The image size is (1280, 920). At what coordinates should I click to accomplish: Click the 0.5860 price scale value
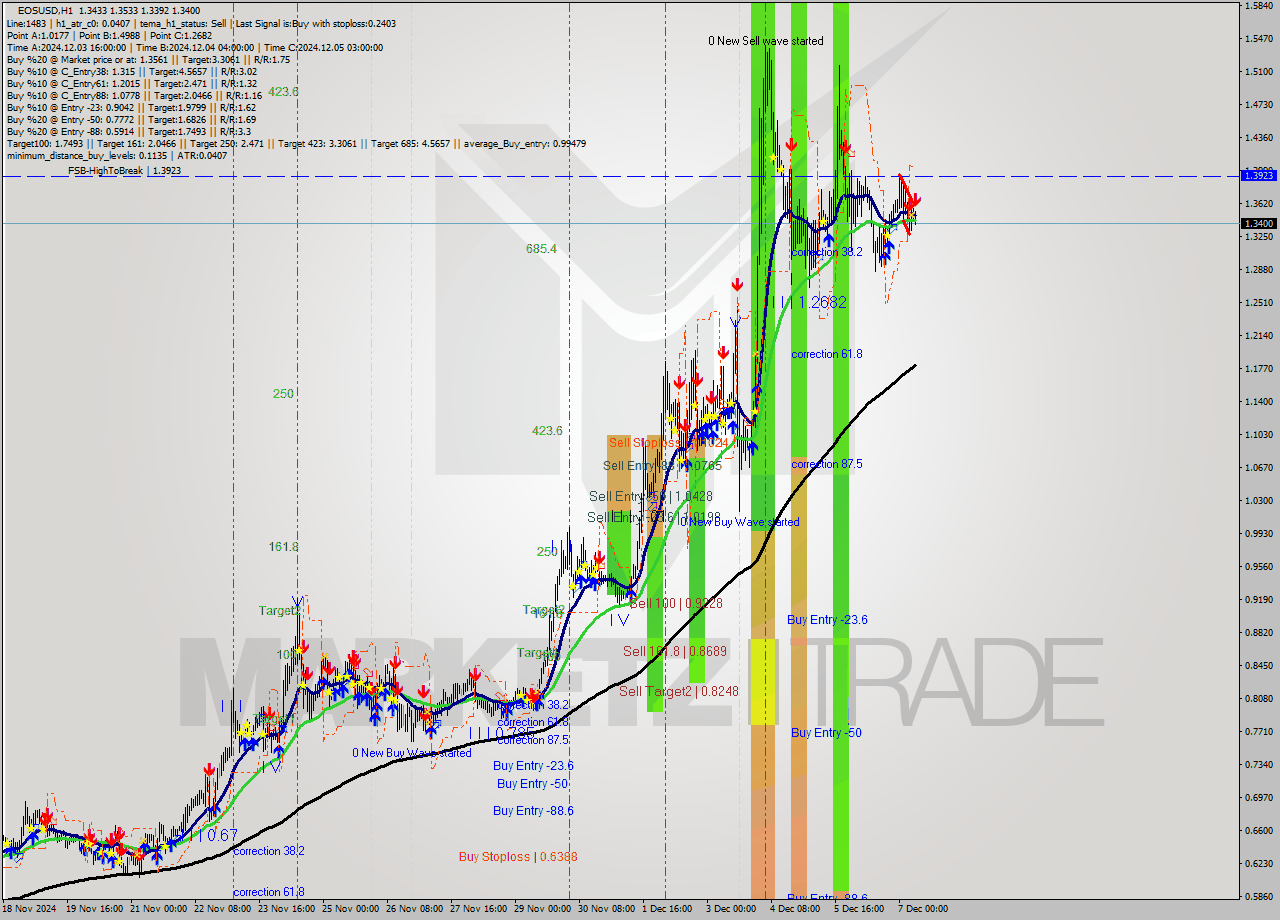(x=1258, y=897)
